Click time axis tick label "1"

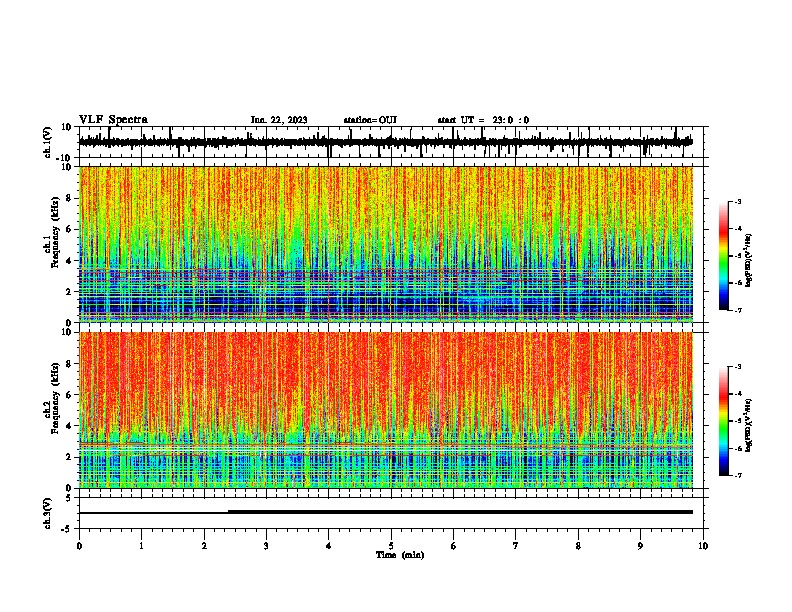[141, 546]
